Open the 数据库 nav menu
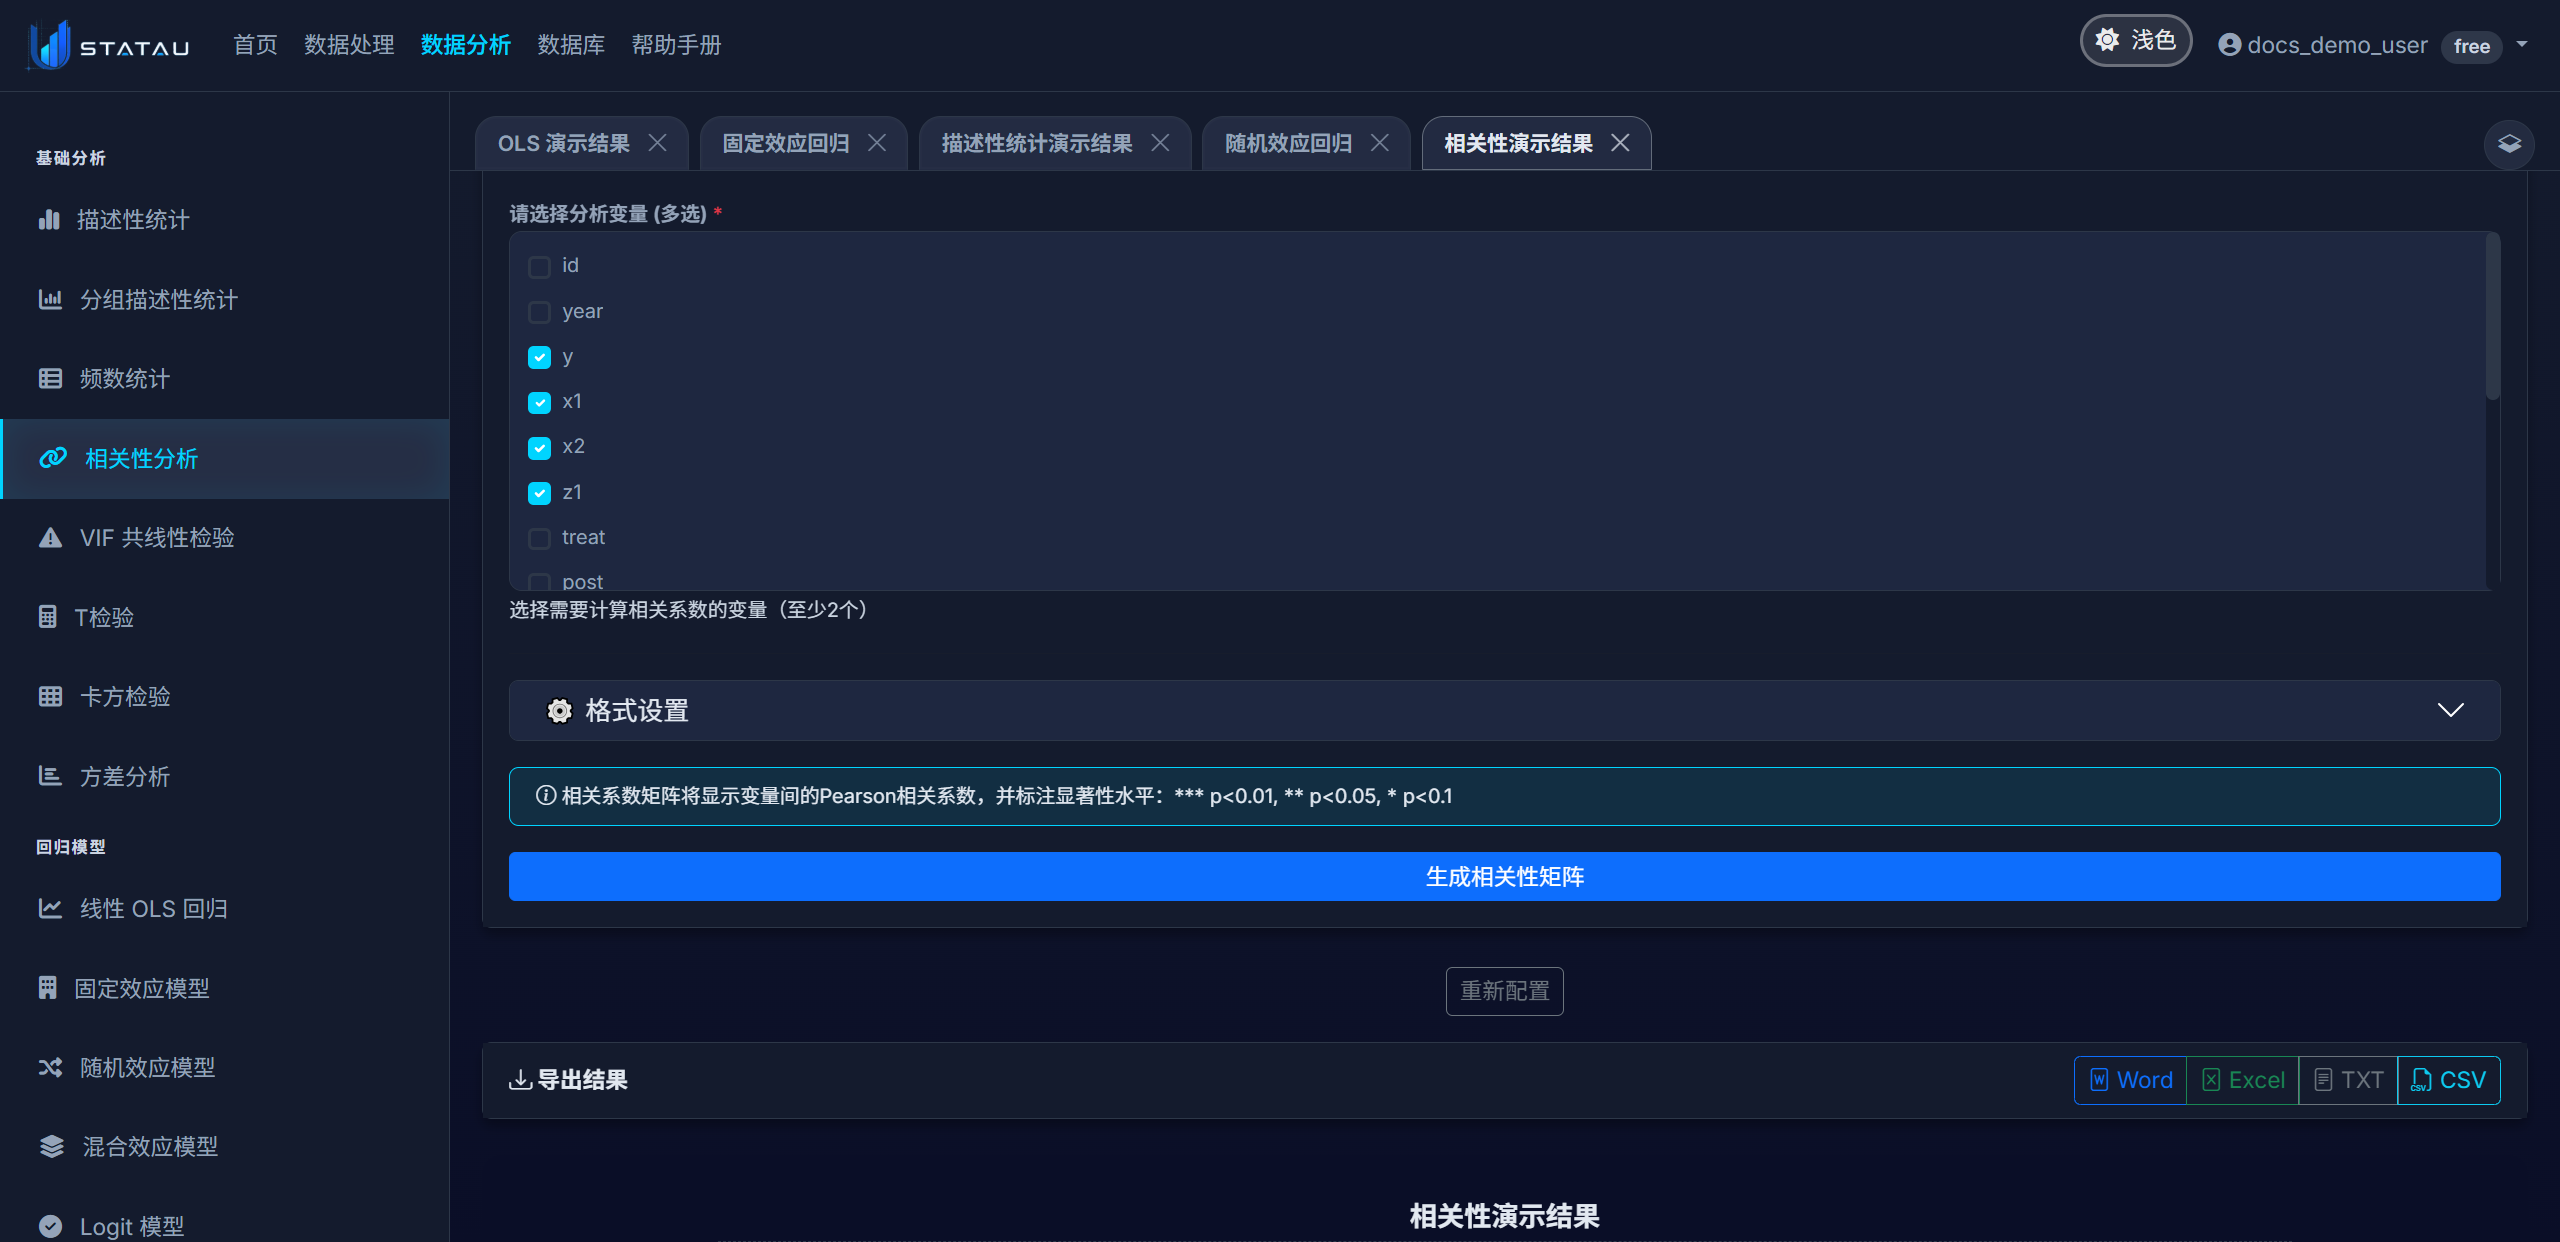Image resolution: width=2560 pixels, height=1242 pixels. (x=571, y=45)
